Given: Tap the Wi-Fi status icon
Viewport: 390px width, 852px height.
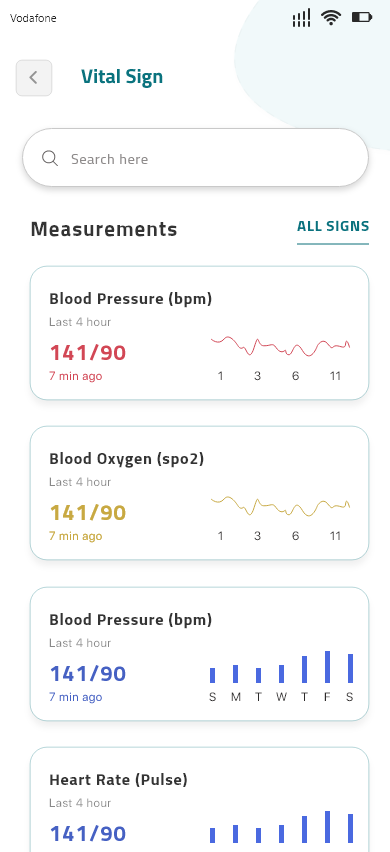Looking at the screenshot, I should (x=331, y=18).
